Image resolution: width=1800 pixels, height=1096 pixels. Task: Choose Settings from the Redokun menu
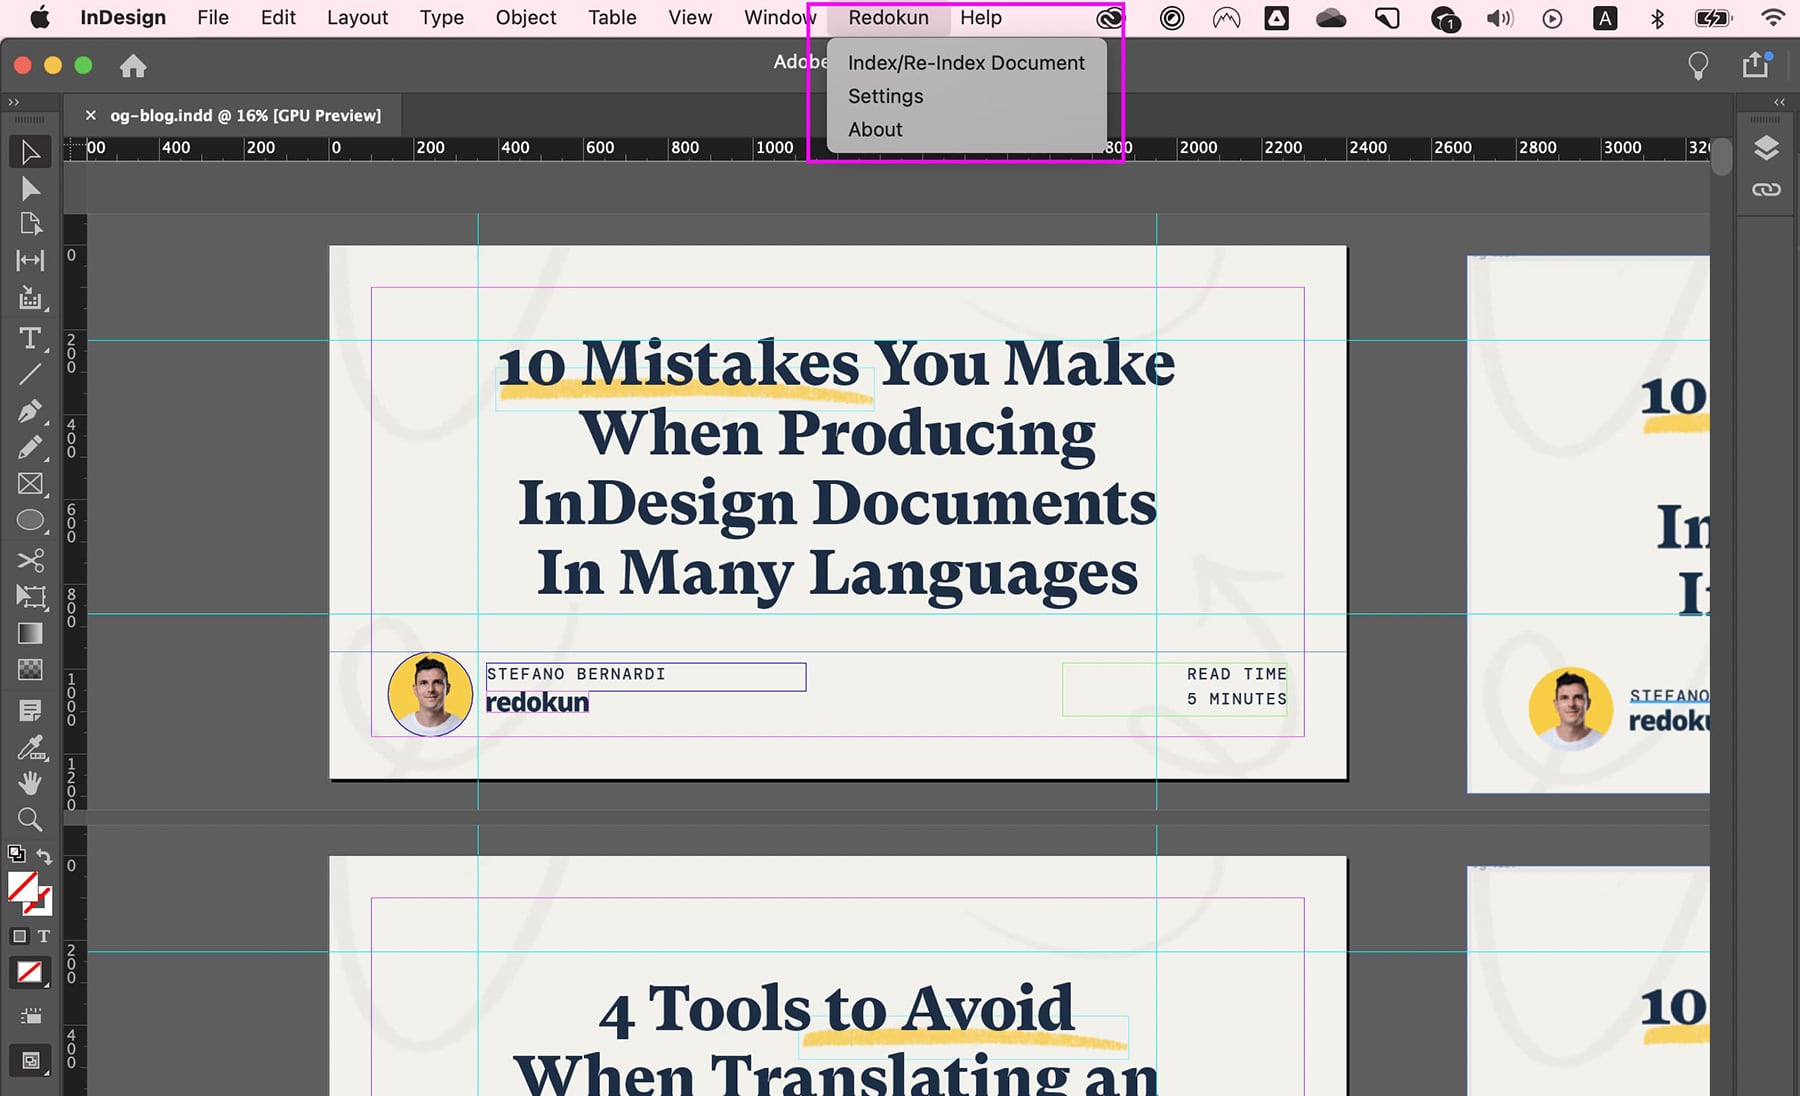(x=885, y=96)
